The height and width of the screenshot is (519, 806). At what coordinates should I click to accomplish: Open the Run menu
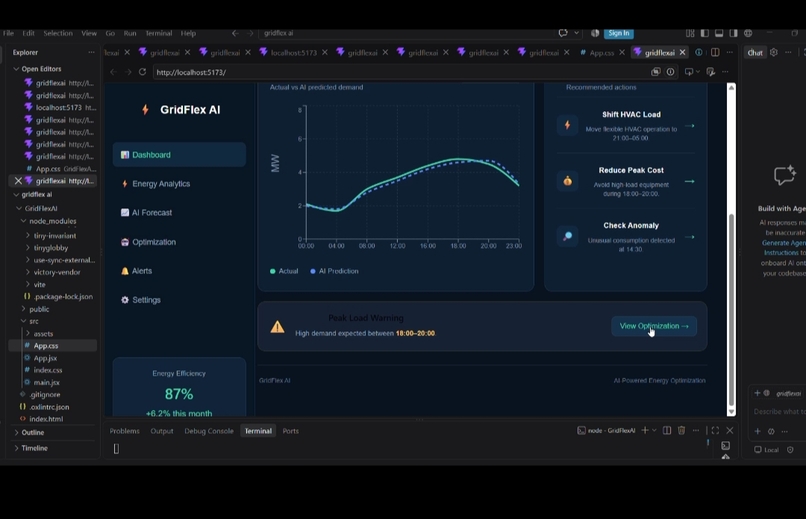[x=130, y=33]
